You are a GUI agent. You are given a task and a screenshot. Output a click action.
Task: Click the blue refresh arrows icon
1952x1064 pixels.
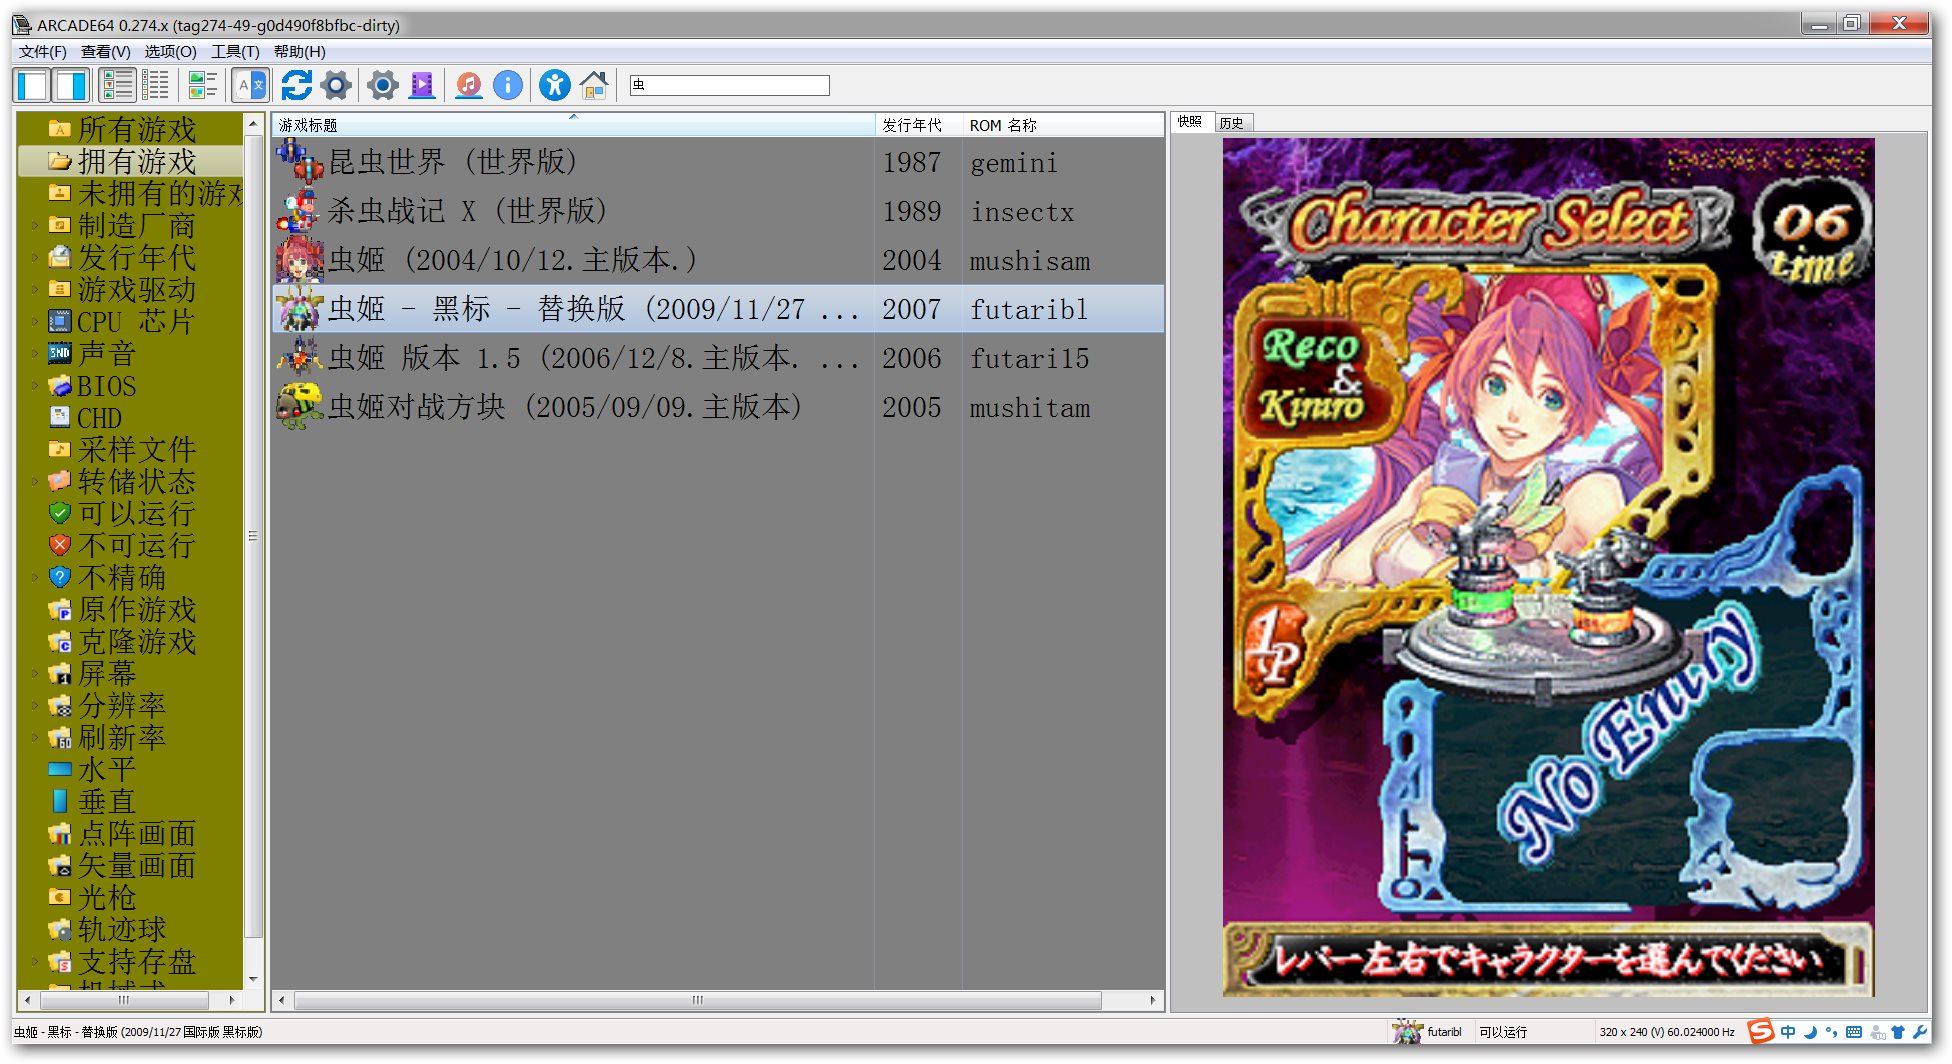tap(296, 86)
